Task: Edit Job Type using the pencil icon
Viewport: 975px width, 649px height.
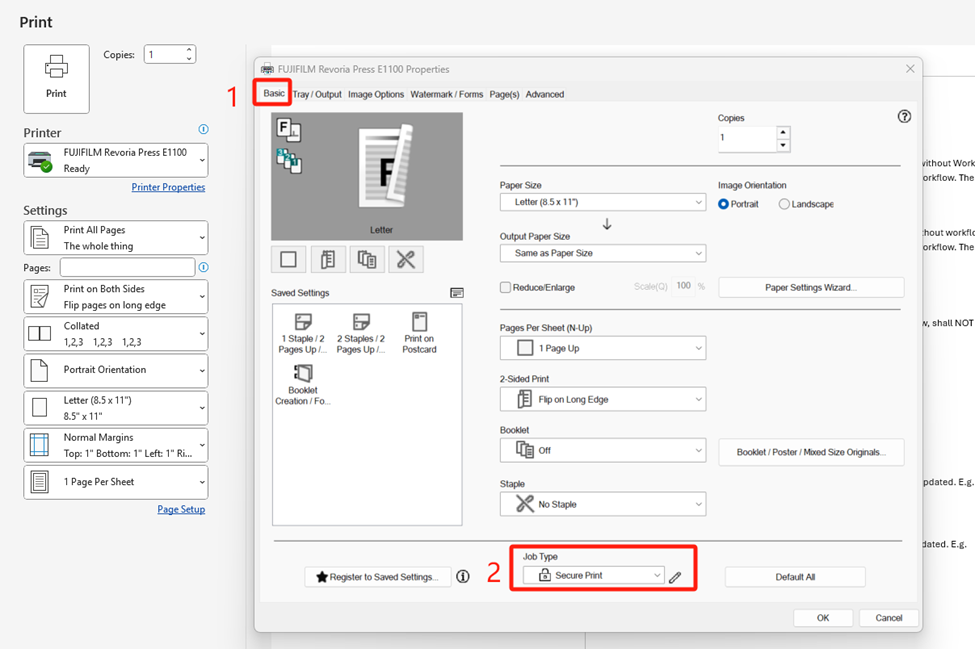Action: point(675,576)
